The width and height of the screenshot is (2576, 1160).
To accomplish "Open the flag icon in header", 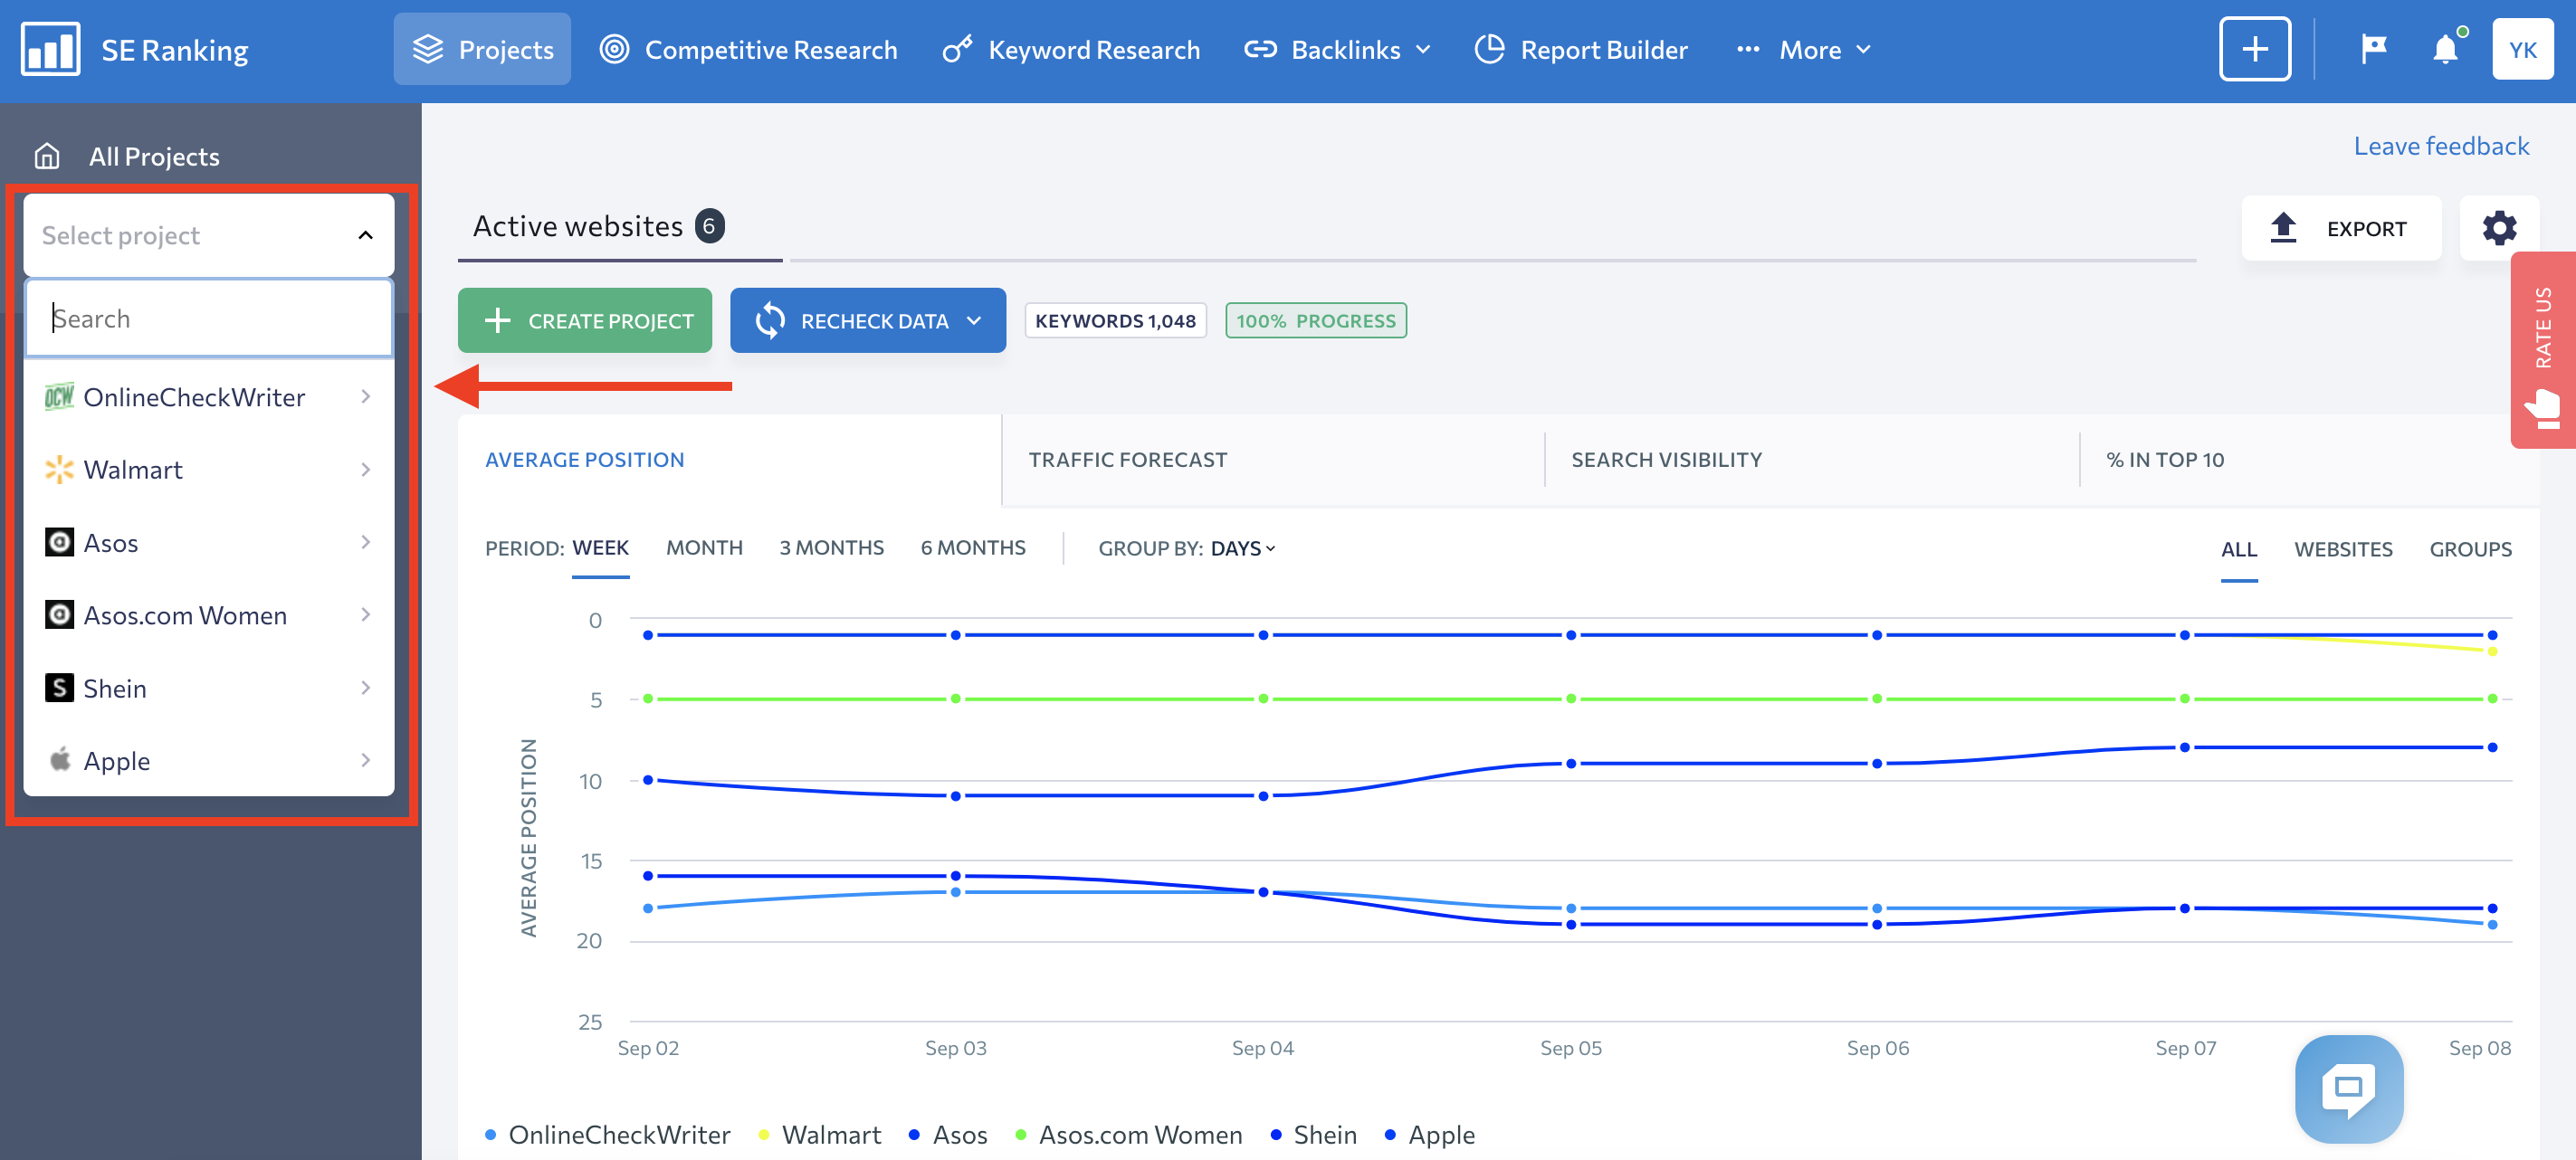I will (x=2374, y=48).
